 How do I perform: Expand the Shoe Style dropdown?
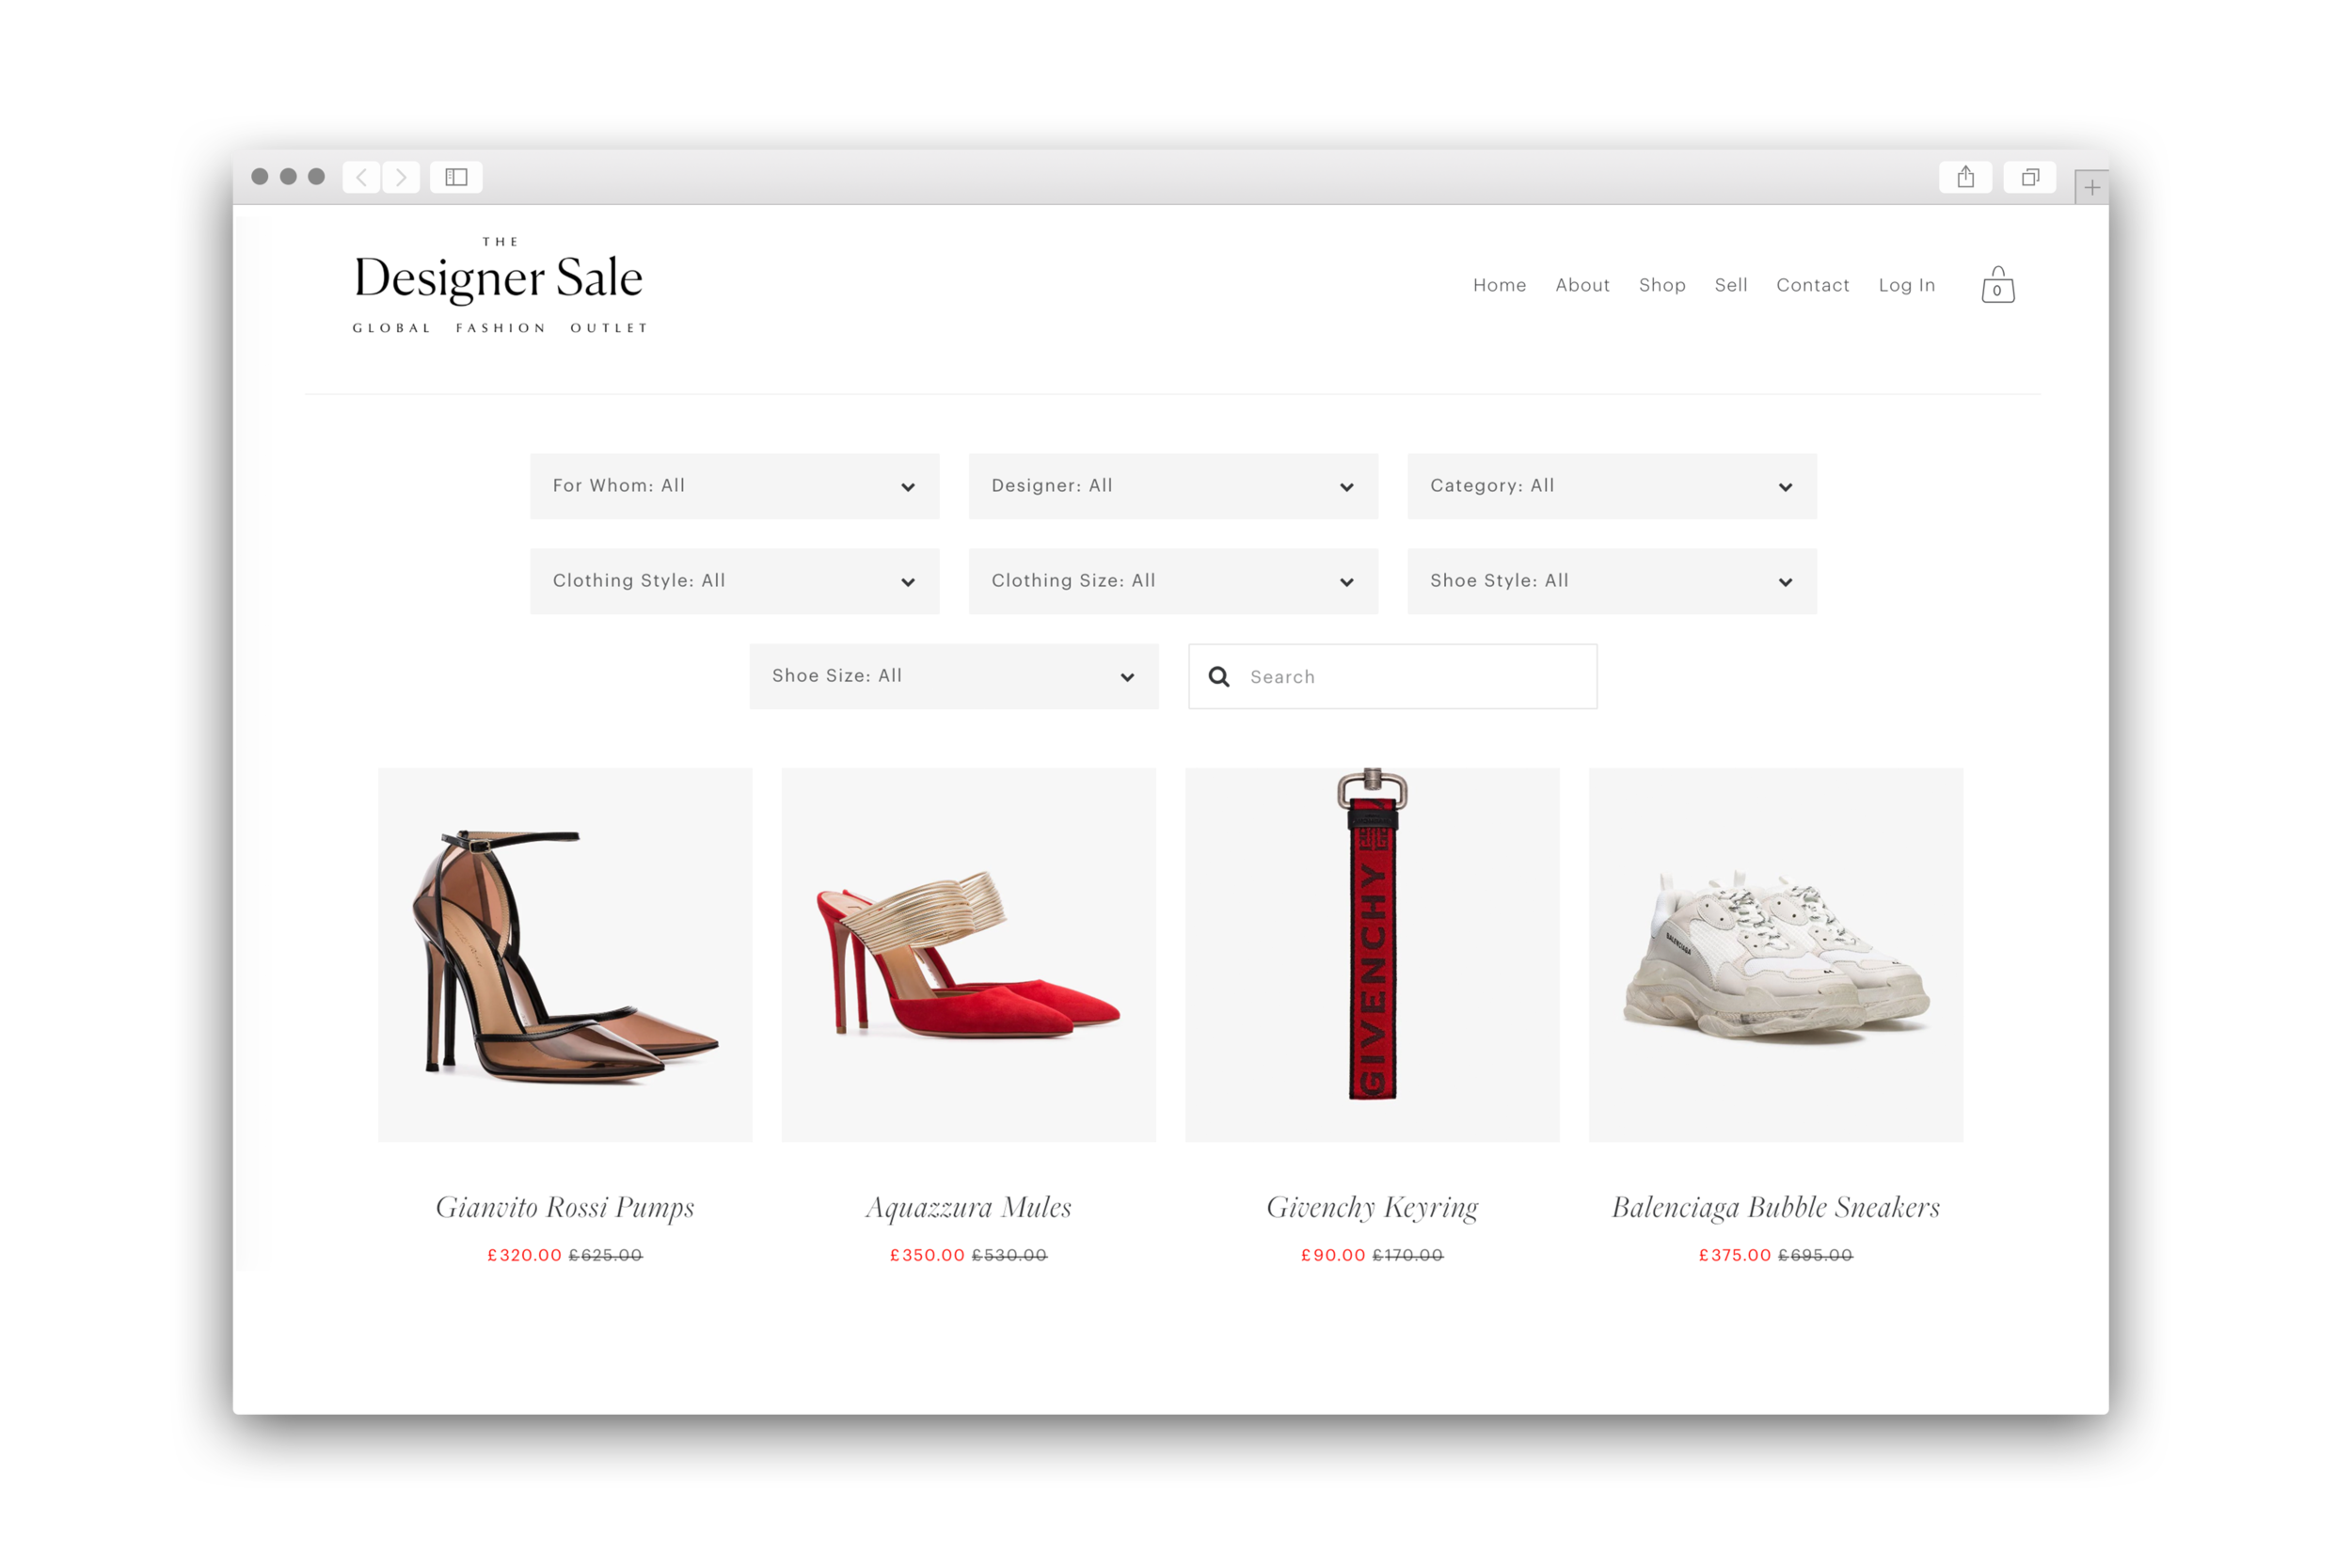(1612, 581)
